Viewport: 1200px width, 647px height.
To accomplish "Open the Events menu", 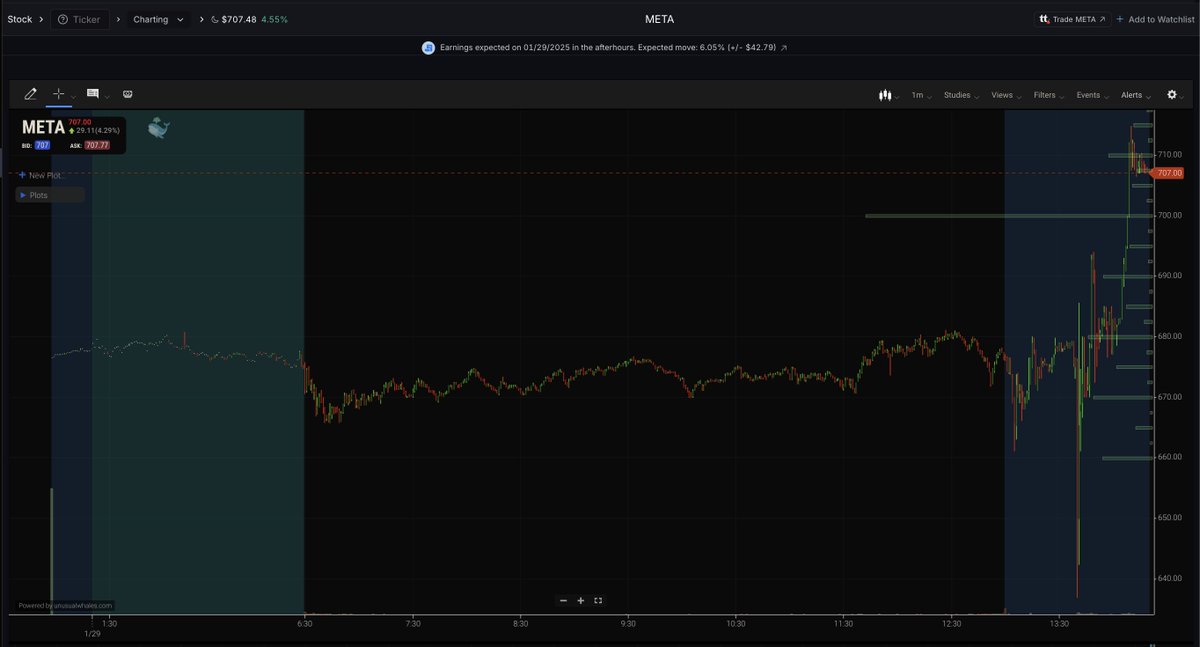I will [x=1092, y=95].
